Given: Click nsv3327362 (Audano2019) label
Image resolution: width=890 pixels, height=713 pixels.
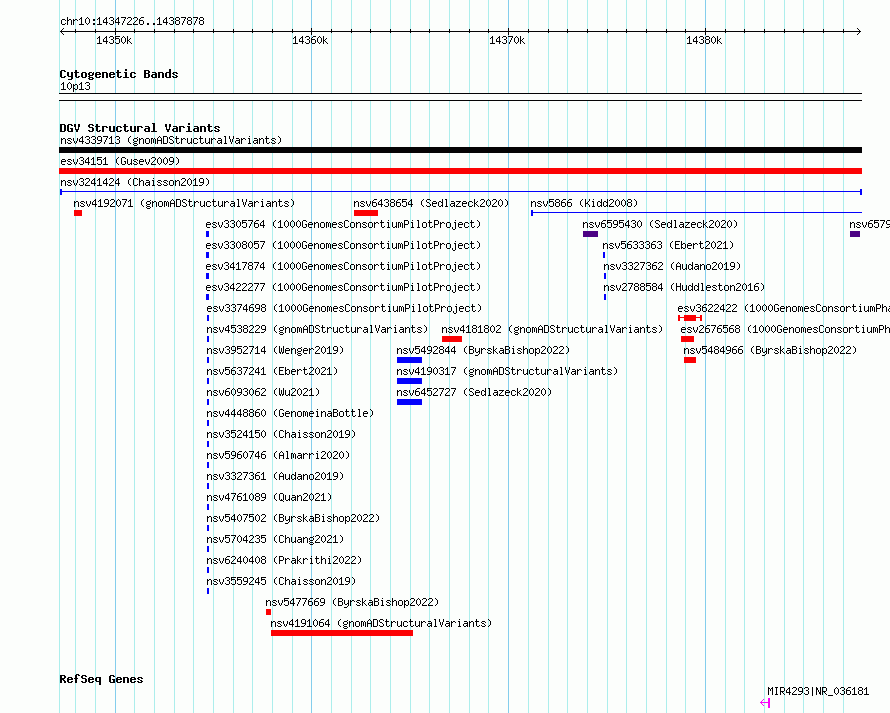Looking at the screenshot, I should 672,266.
